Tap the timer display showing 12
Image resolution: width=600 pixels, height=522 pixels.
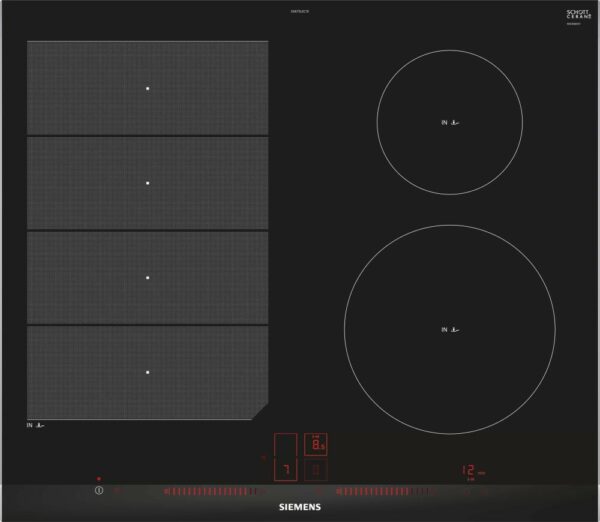473,471
